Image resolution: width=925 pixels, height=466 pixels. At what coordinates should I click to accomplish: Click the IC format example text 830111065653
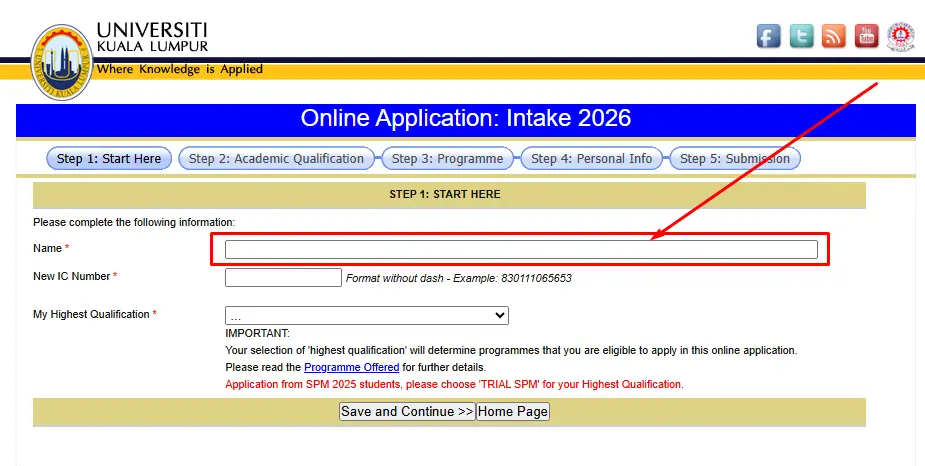pyautogui.click(x=536, y=278)
